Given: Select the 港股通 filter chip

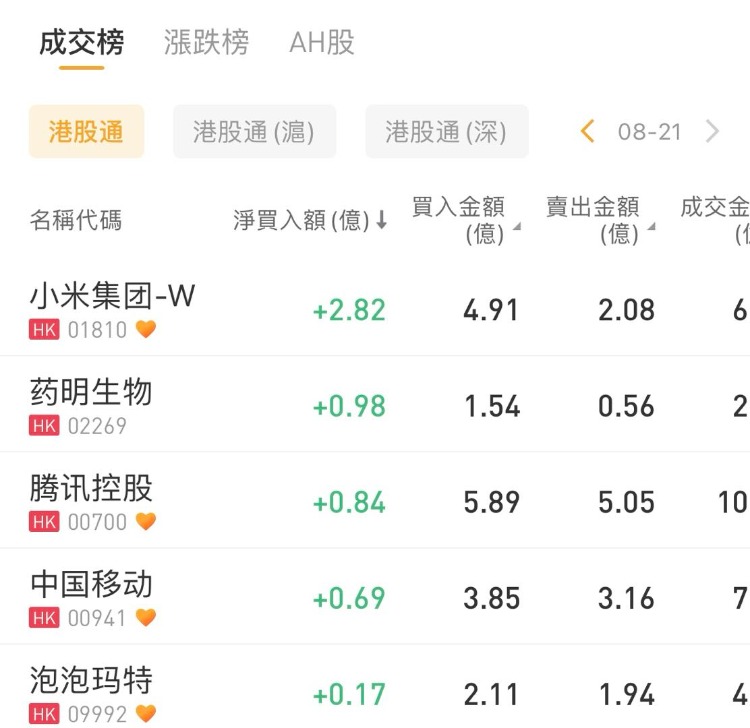Looking at the screenshot, I should [x=86, y=132].
